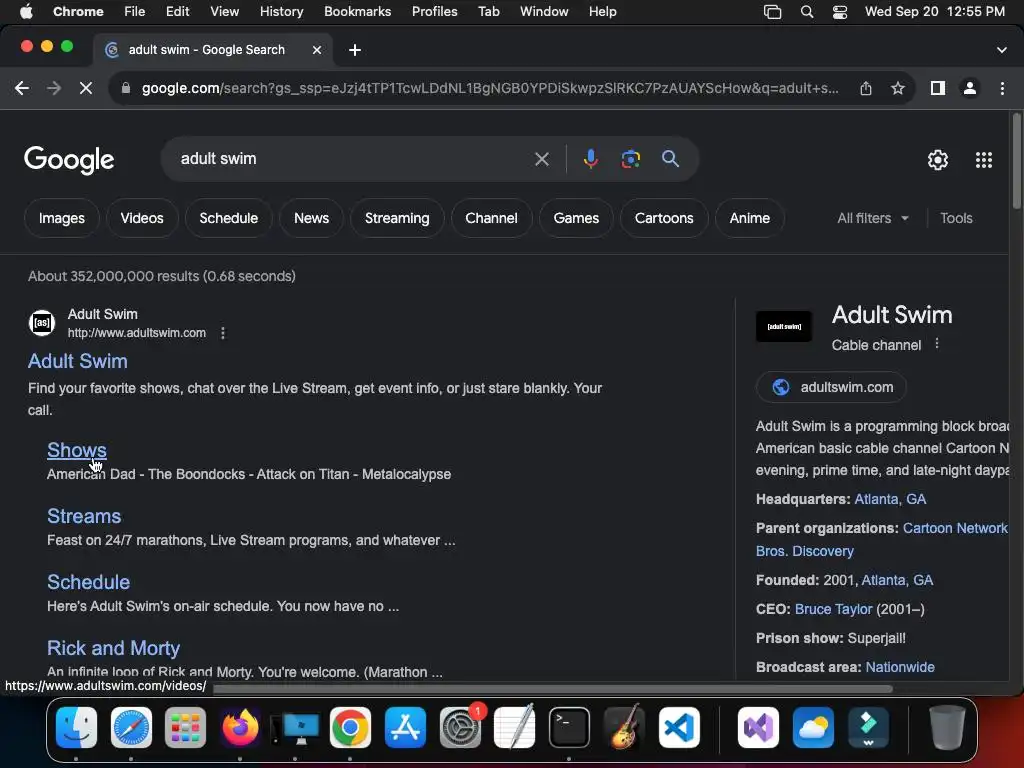Open Launchpad from the dock
This screenshot has width=1024, height=768.
185,727
